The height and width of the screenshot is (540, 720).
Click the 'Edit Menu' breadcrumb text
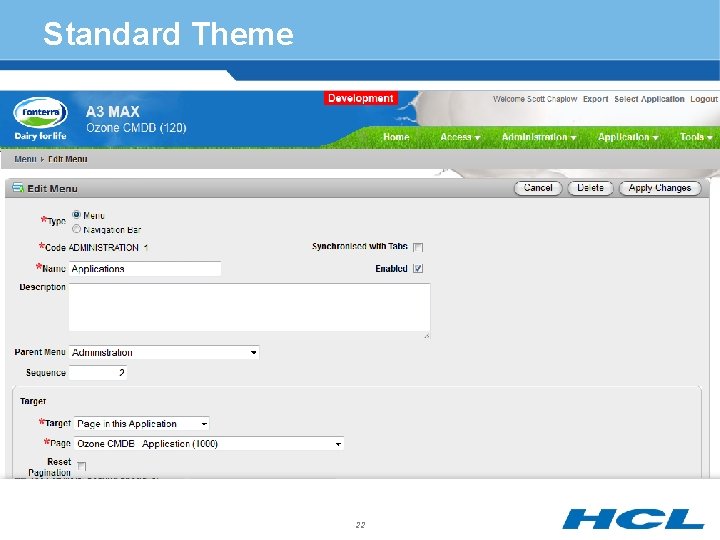(68, 159)
